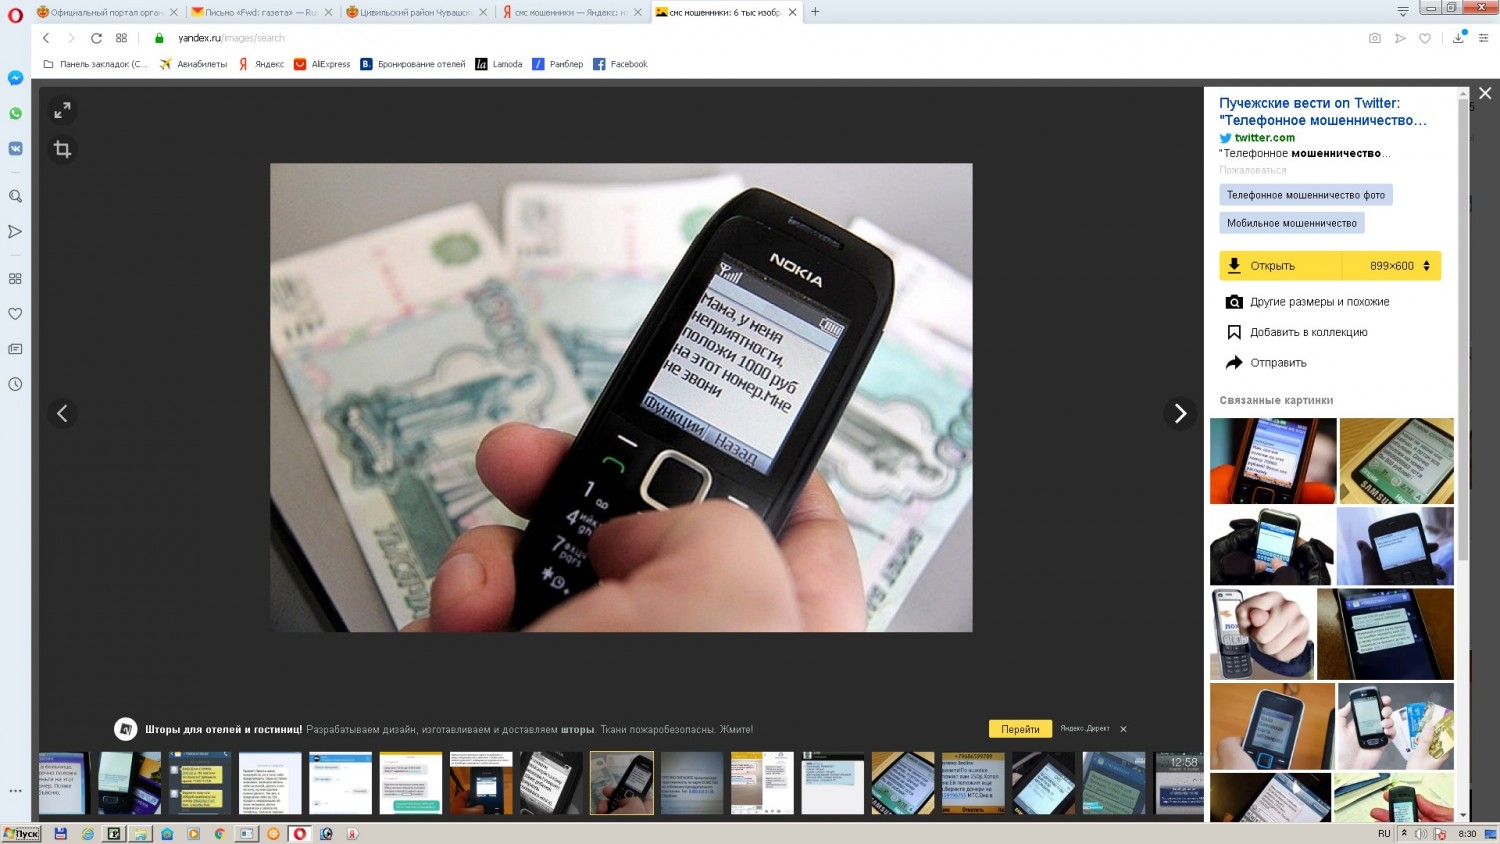Open the Lamoda bookmark
Screen dimensions: 1500x844
click(x=499, y=64)
